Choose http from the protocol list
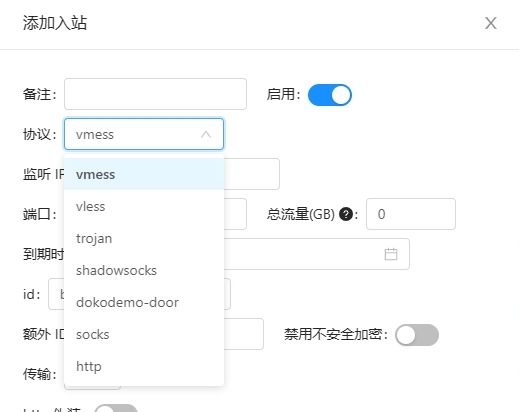The height and width of the screenshot is (412, 519). pos(144,366)
